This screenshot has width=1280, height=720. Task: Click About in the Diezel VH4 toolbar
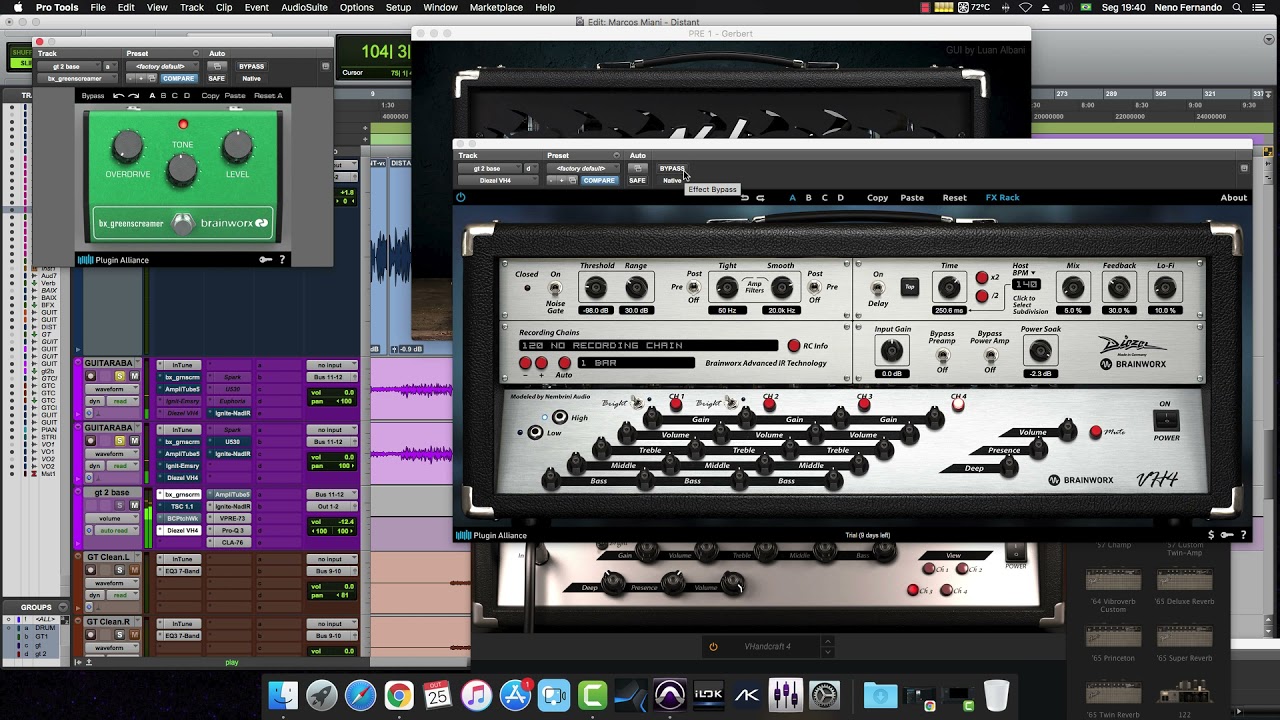coord(1233,198)
